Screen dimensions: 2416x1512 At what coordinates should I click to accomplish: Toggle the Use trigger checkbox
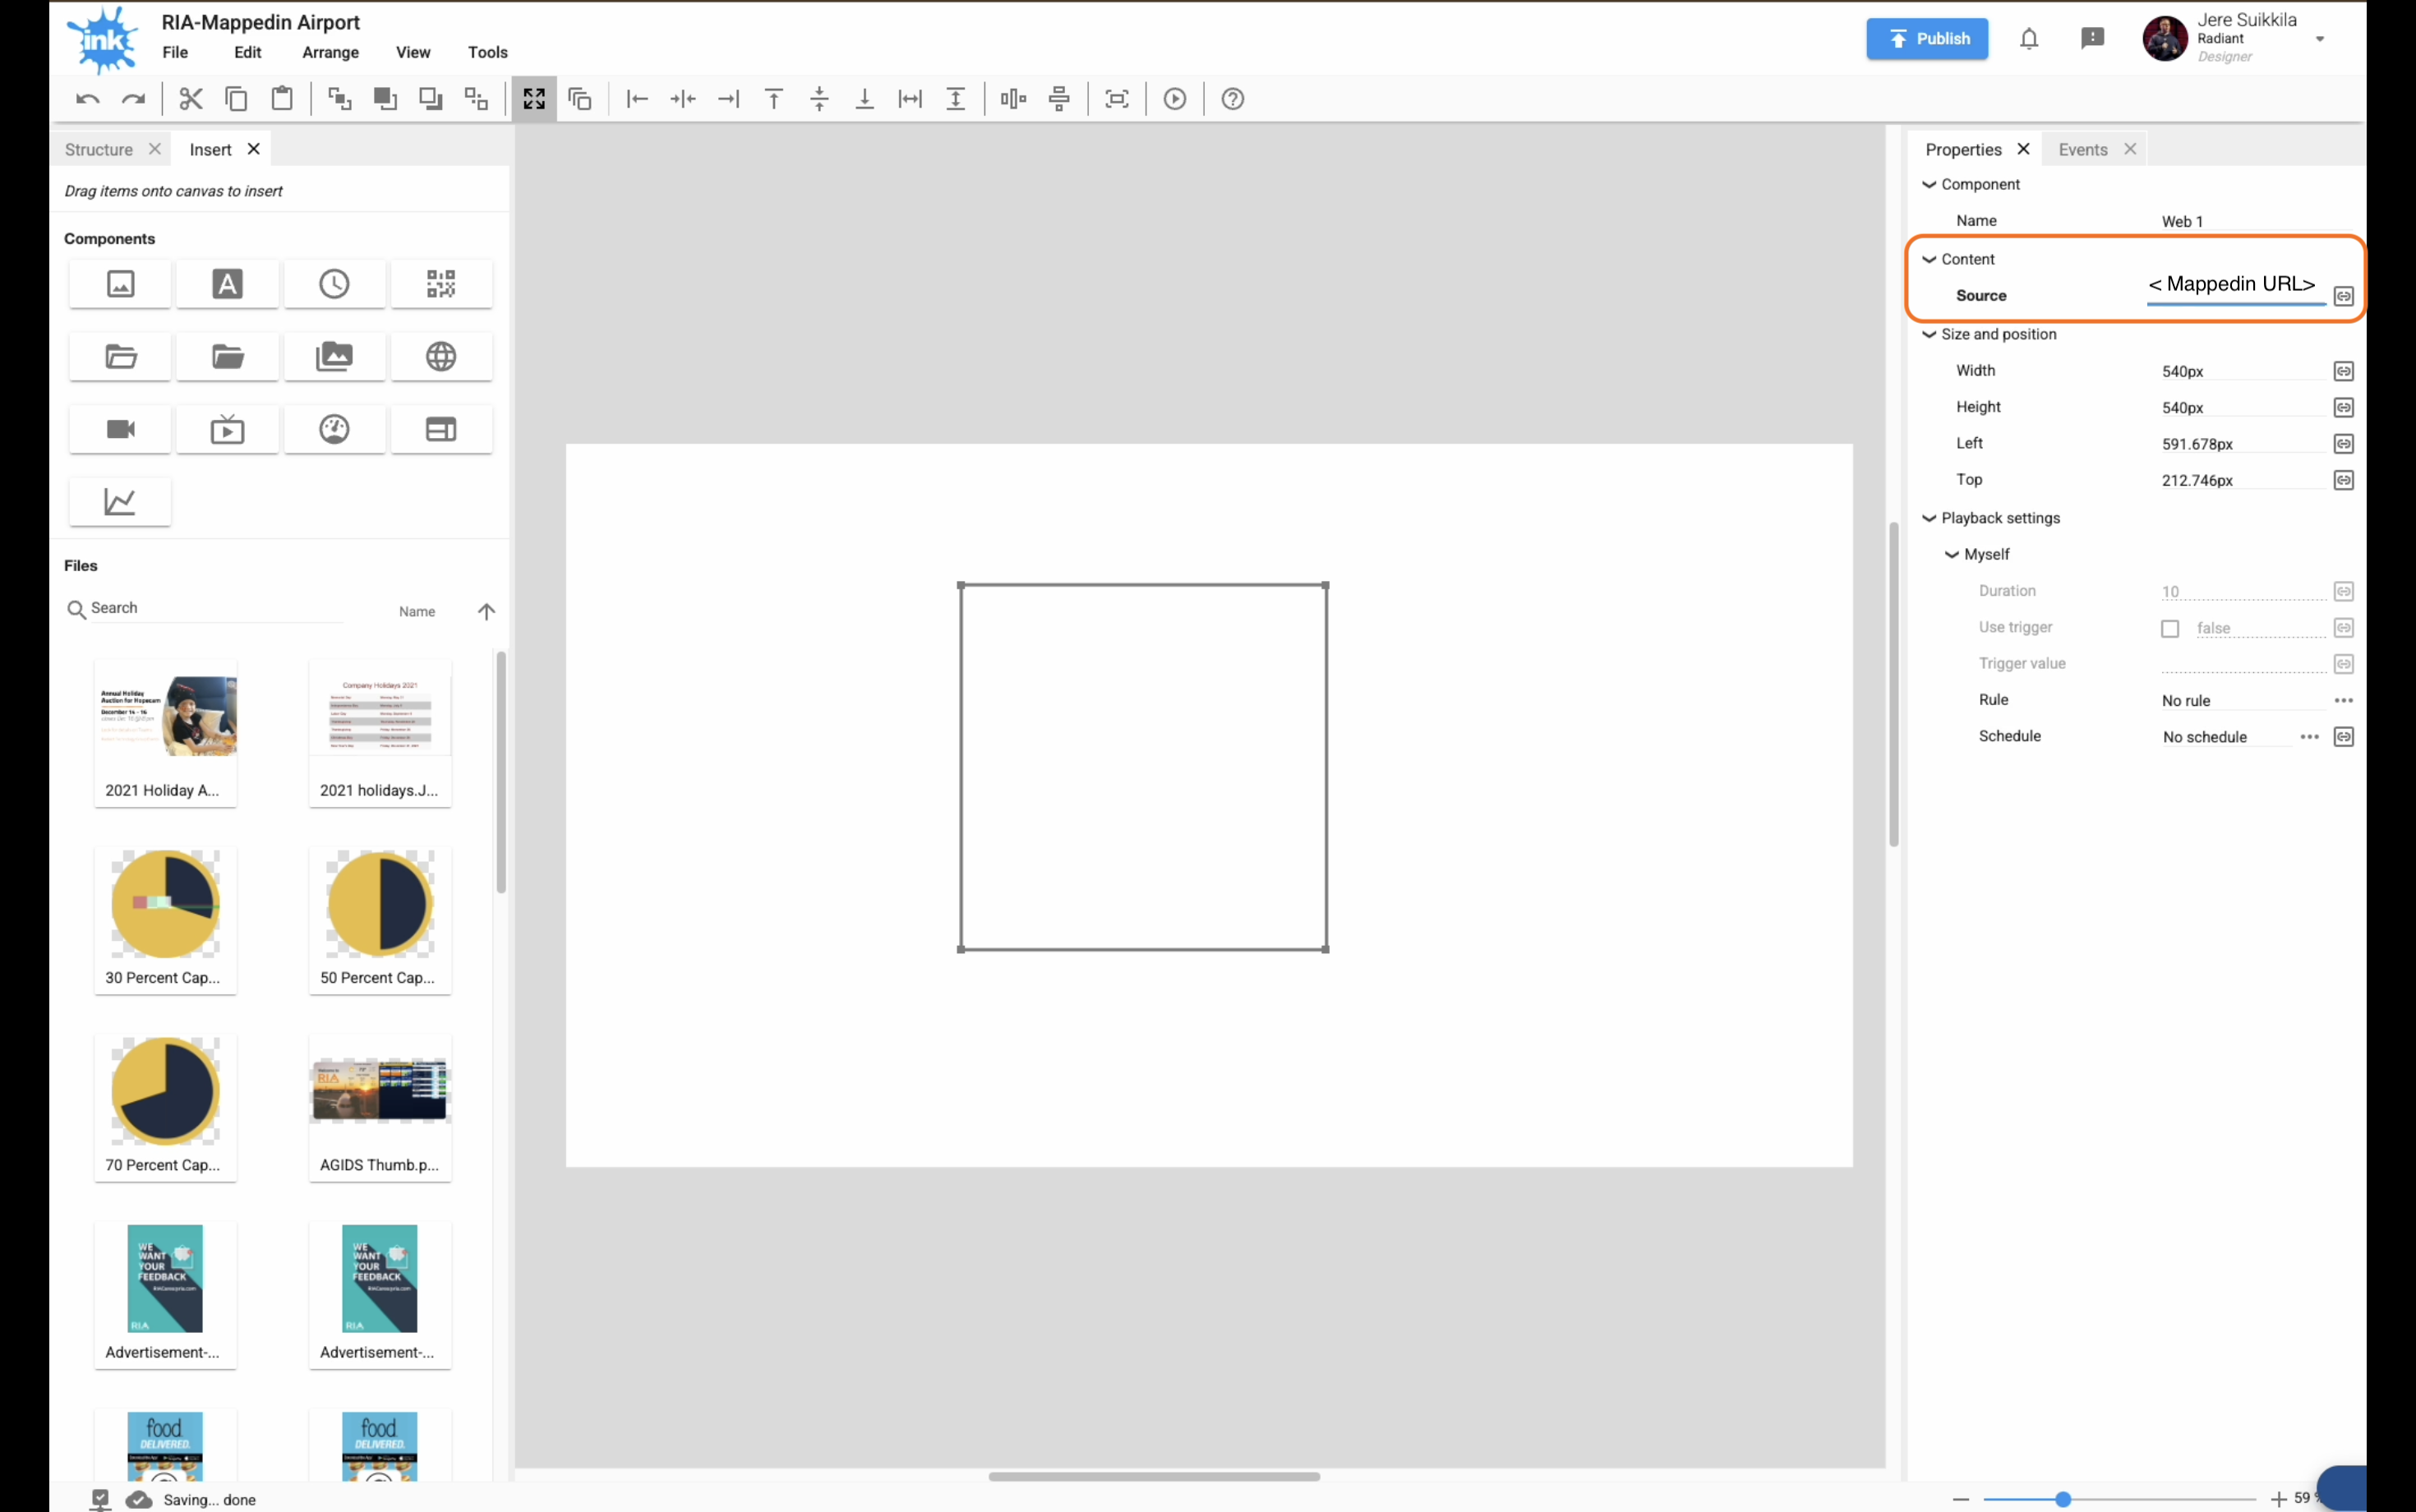pos(2169,628)
